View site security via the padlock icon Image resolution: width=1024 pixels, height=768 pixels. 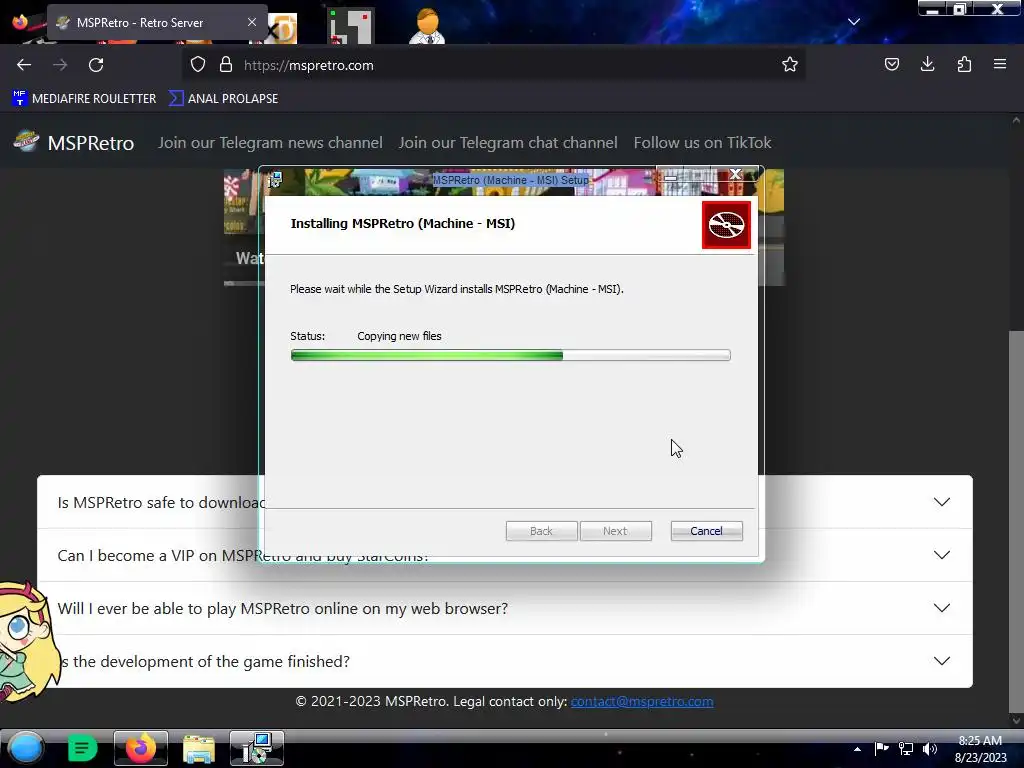point(226,65)
